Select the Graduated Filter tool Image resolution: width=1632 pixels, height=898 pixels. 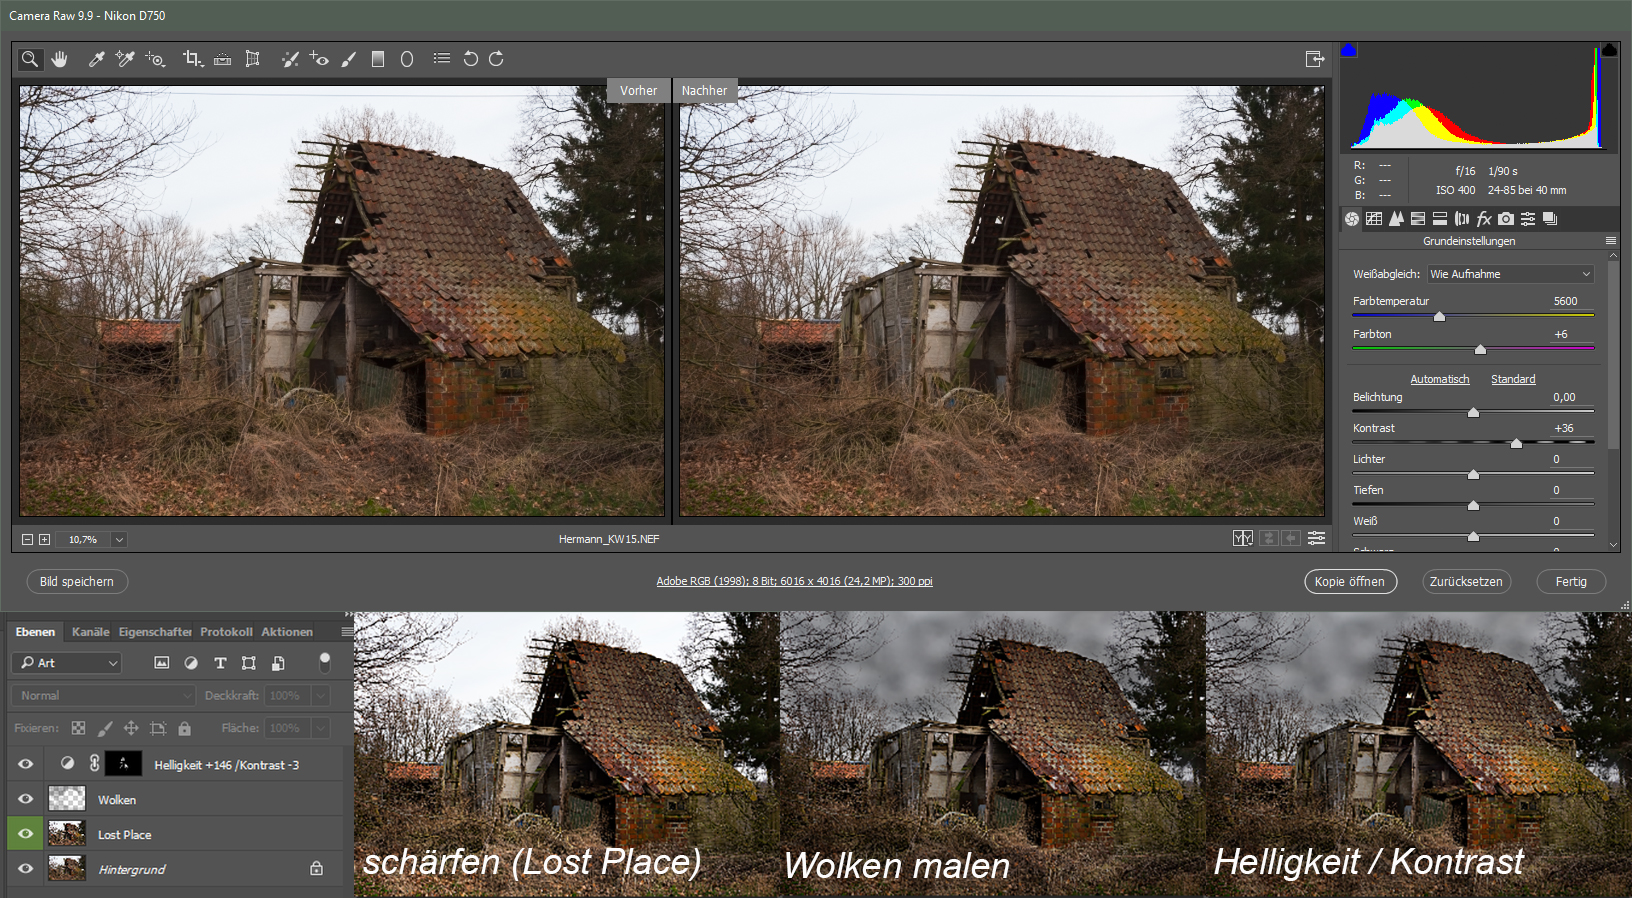tap(378, 59)
